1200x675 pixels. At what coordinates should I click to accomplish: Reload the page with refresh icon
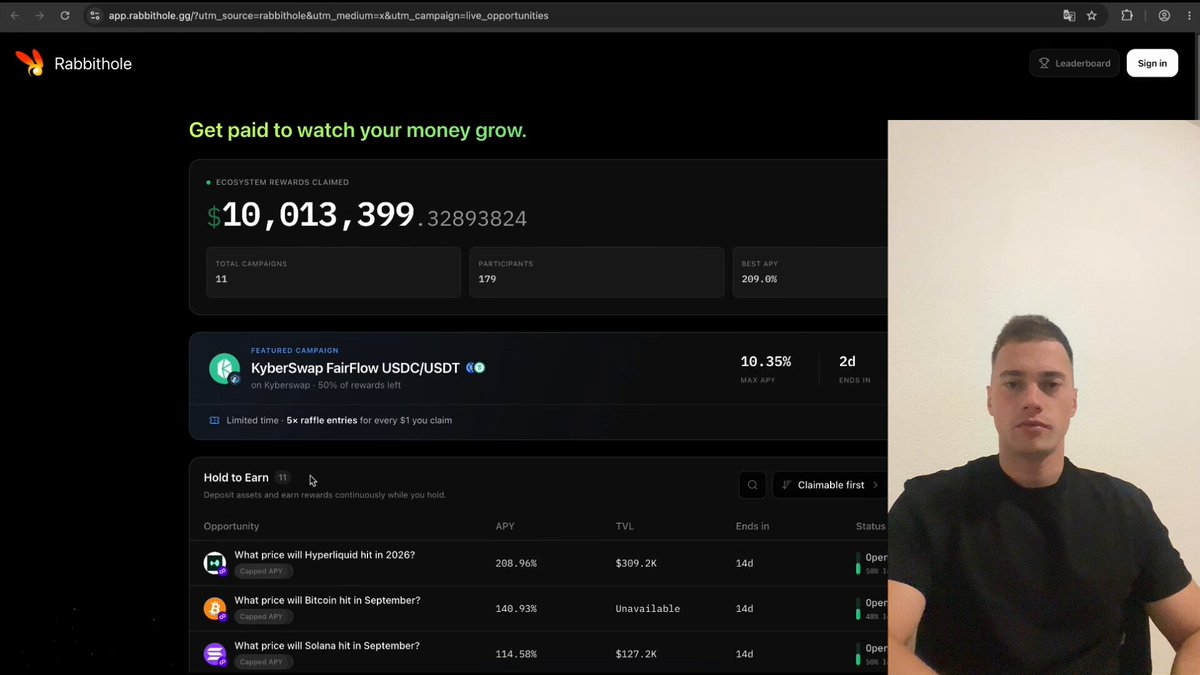click(x=65, y=16)
